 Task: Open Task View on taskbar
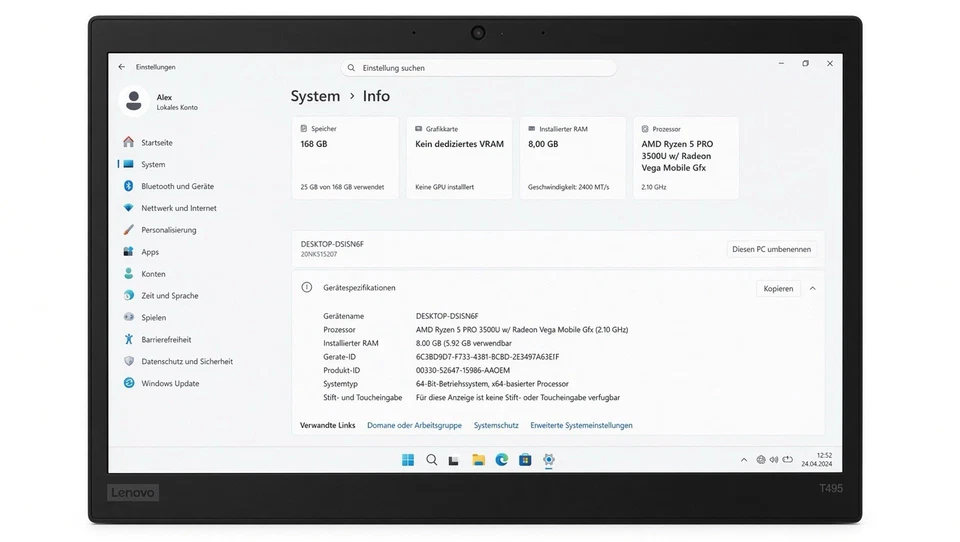[x=454, y=461]
